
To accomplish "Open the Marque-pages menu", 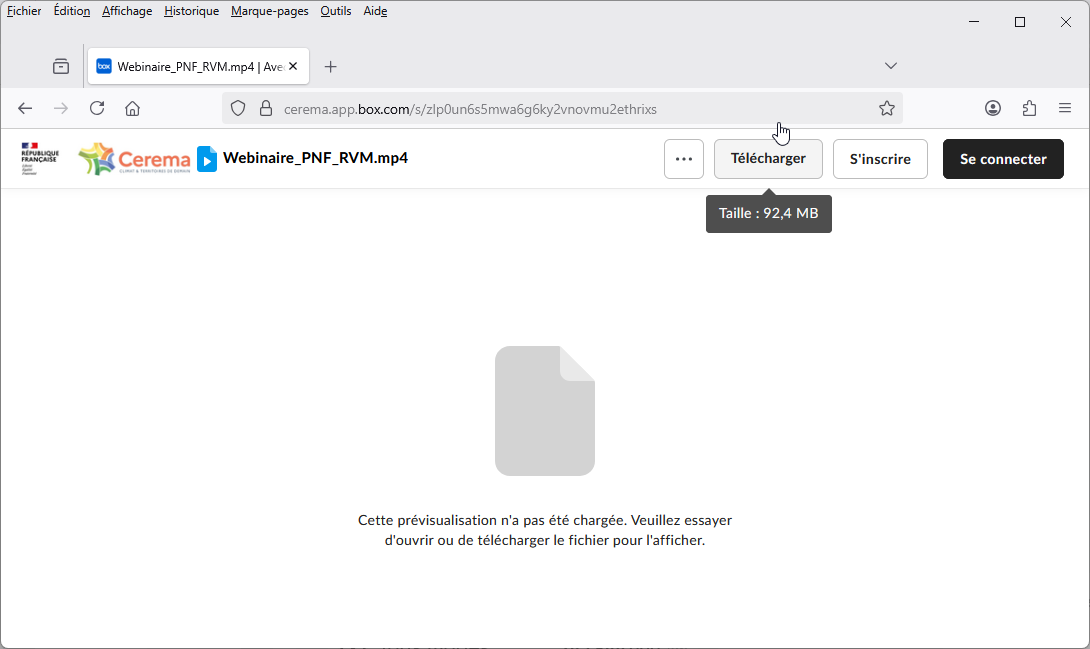I will (269, 11).
